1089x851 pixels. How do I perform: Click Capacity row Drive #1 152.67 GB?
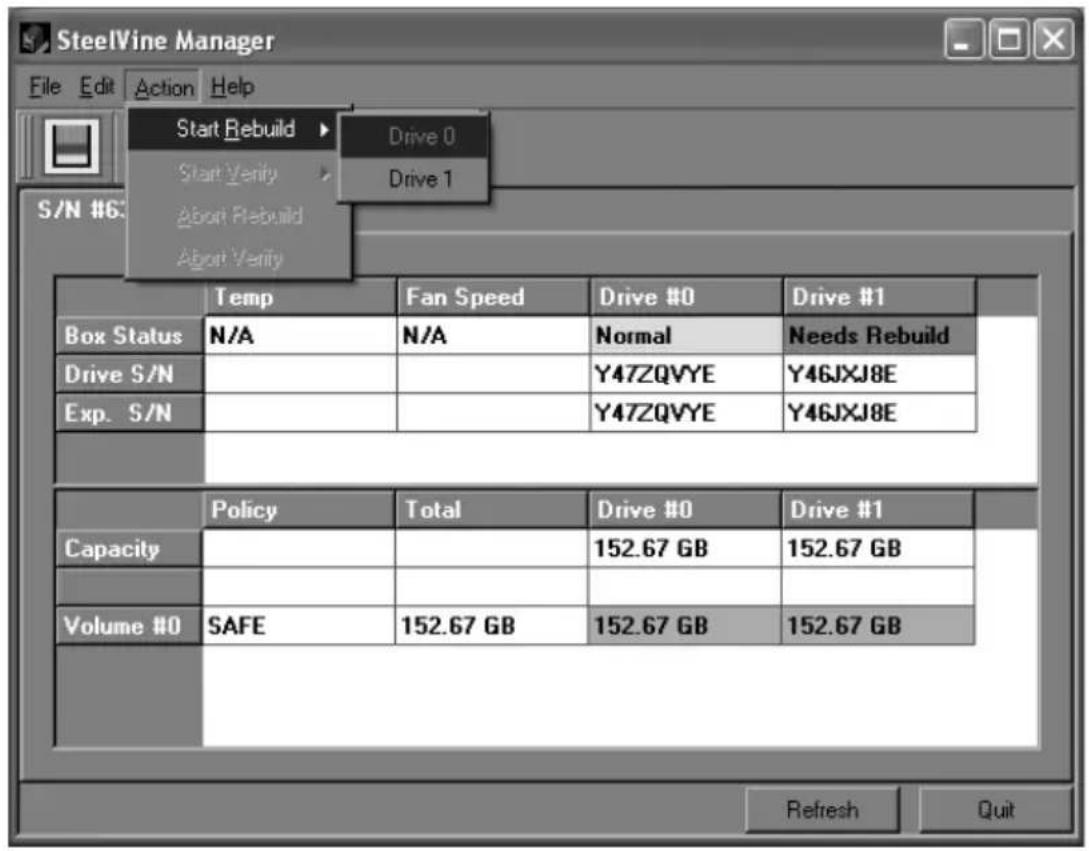pos(877,549)
